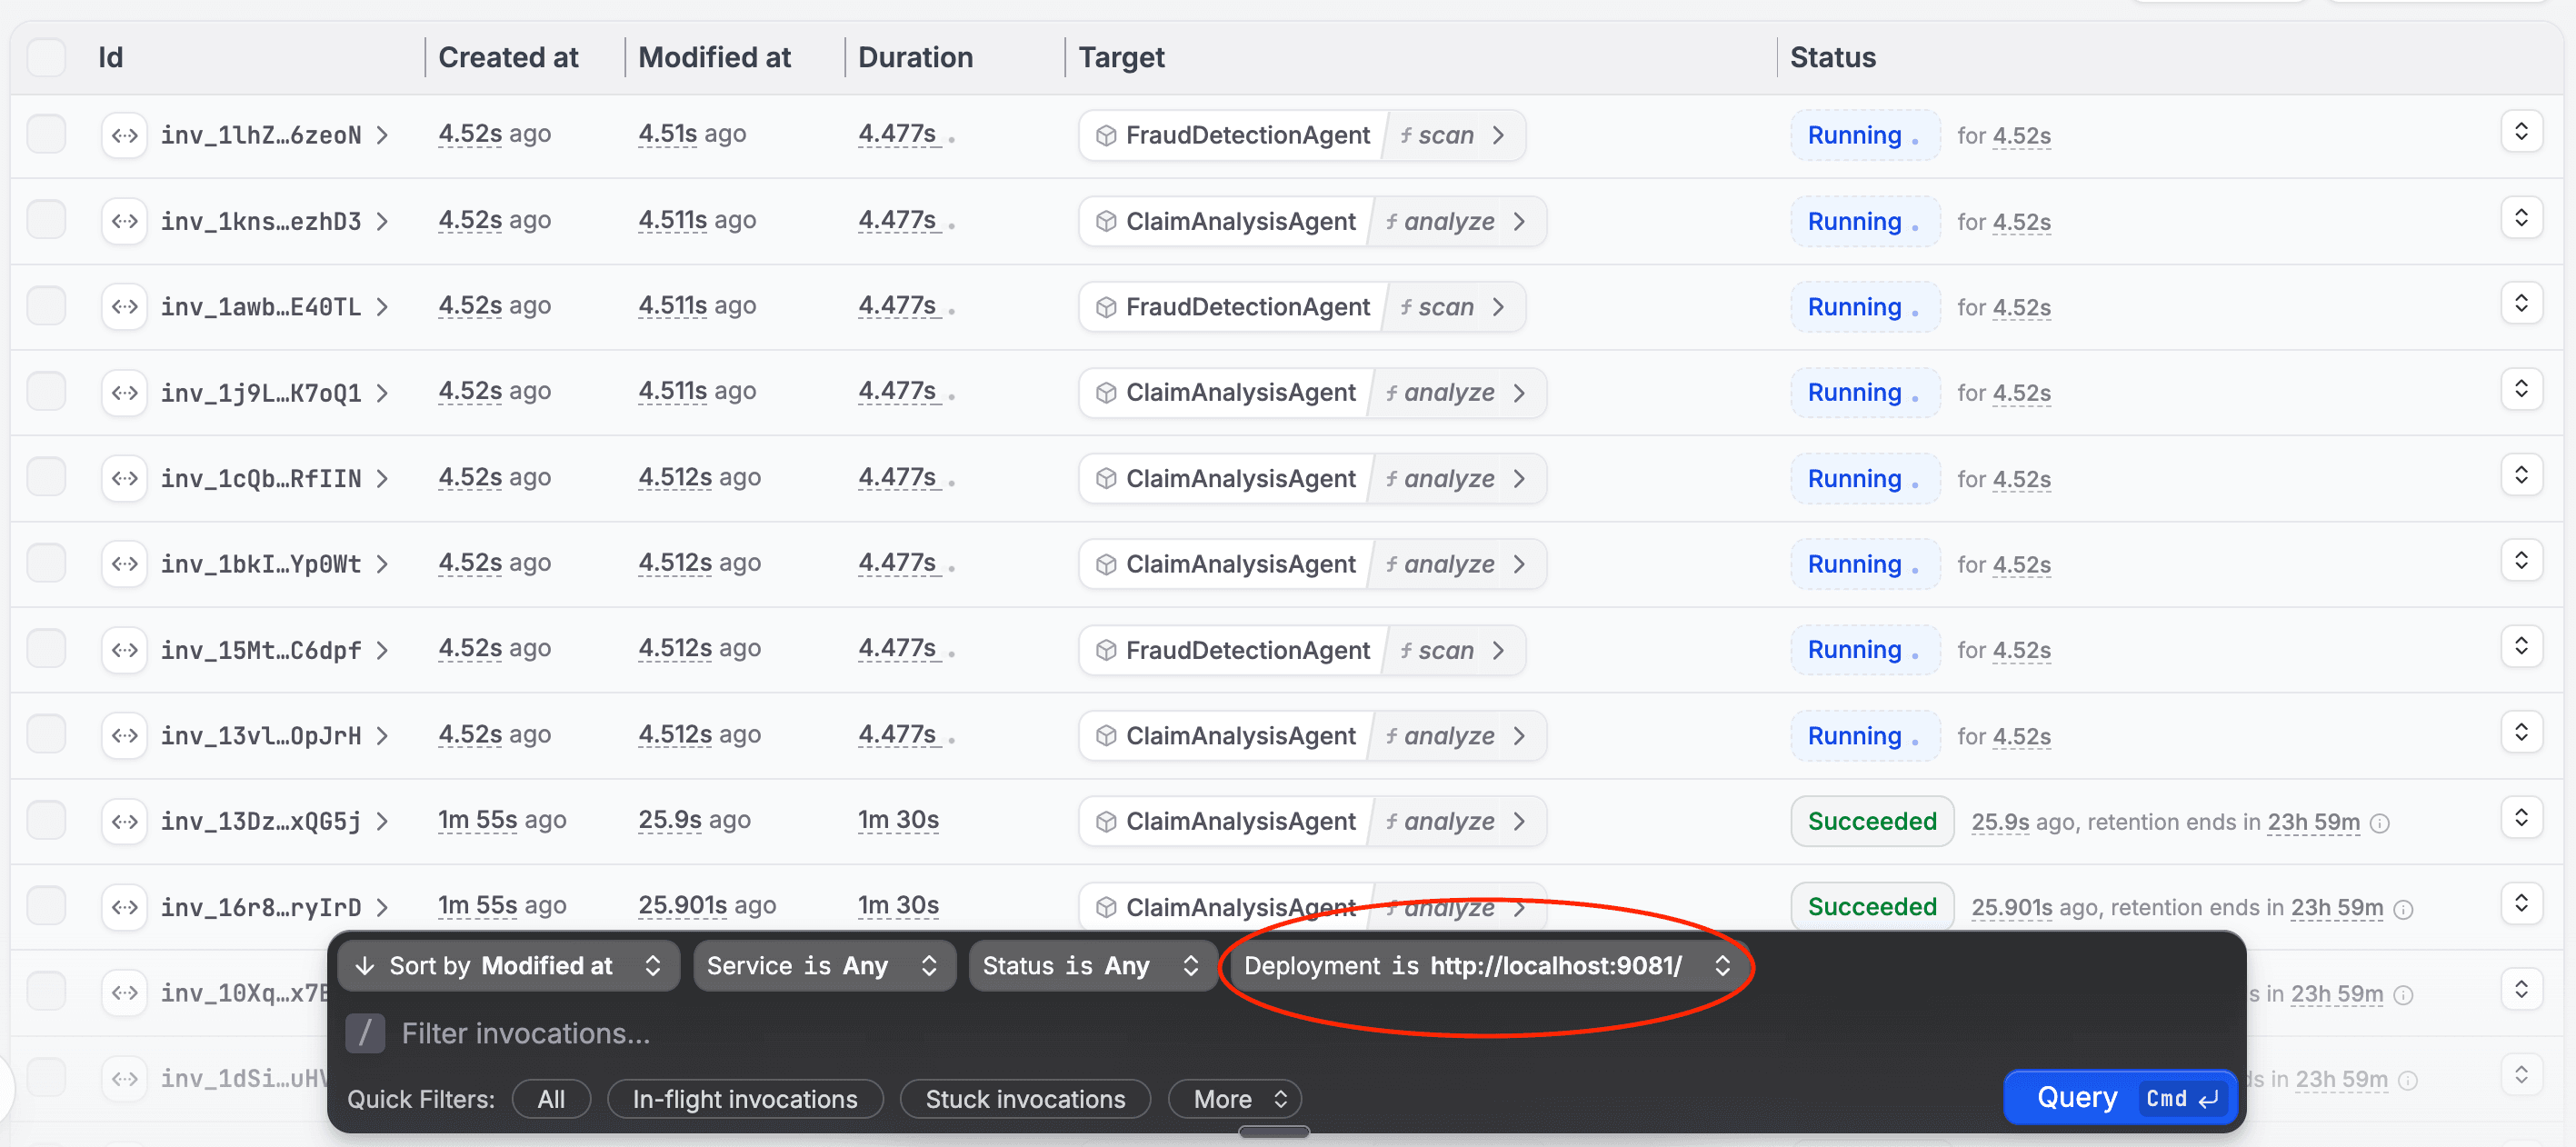The width and height of the screenshot is (2576, 1147).
Task: Click the invocation icon for inv_13Dz…xQG5j
Action: (x=125, y=821)
